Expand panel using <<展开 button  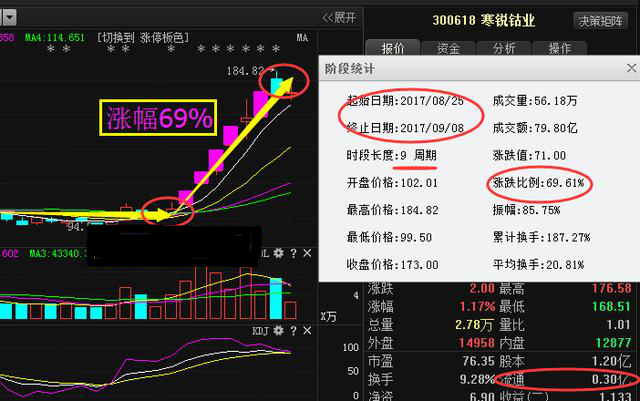point(339,17)
